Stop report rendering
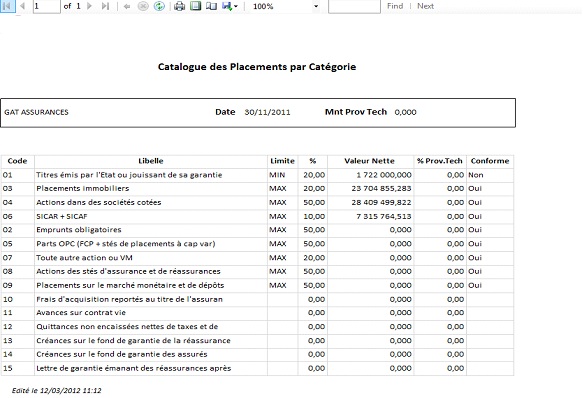Viewport: 583px width, 398px height. tap(143, 6)
